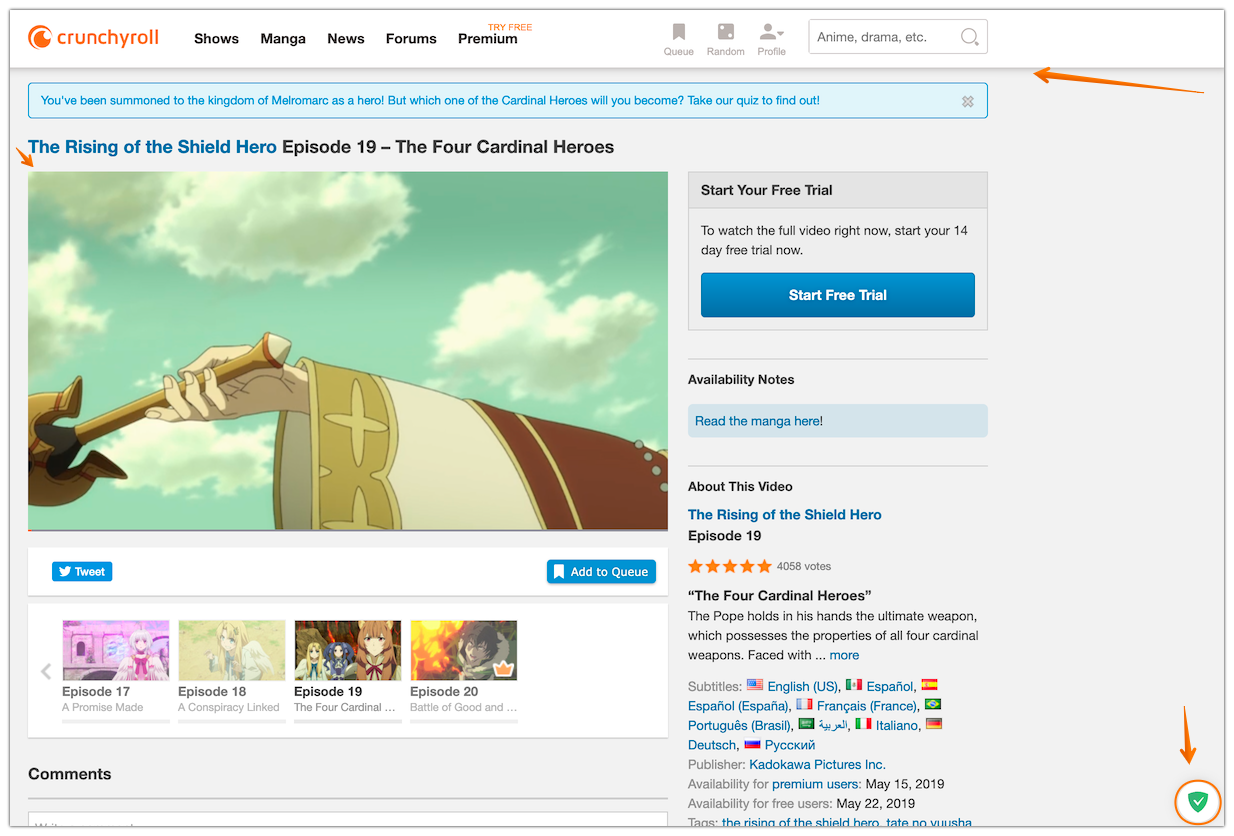Viewport: 1234px width, 836px height.
Task: Click Start Free Trial button
Action: [837, 295]
